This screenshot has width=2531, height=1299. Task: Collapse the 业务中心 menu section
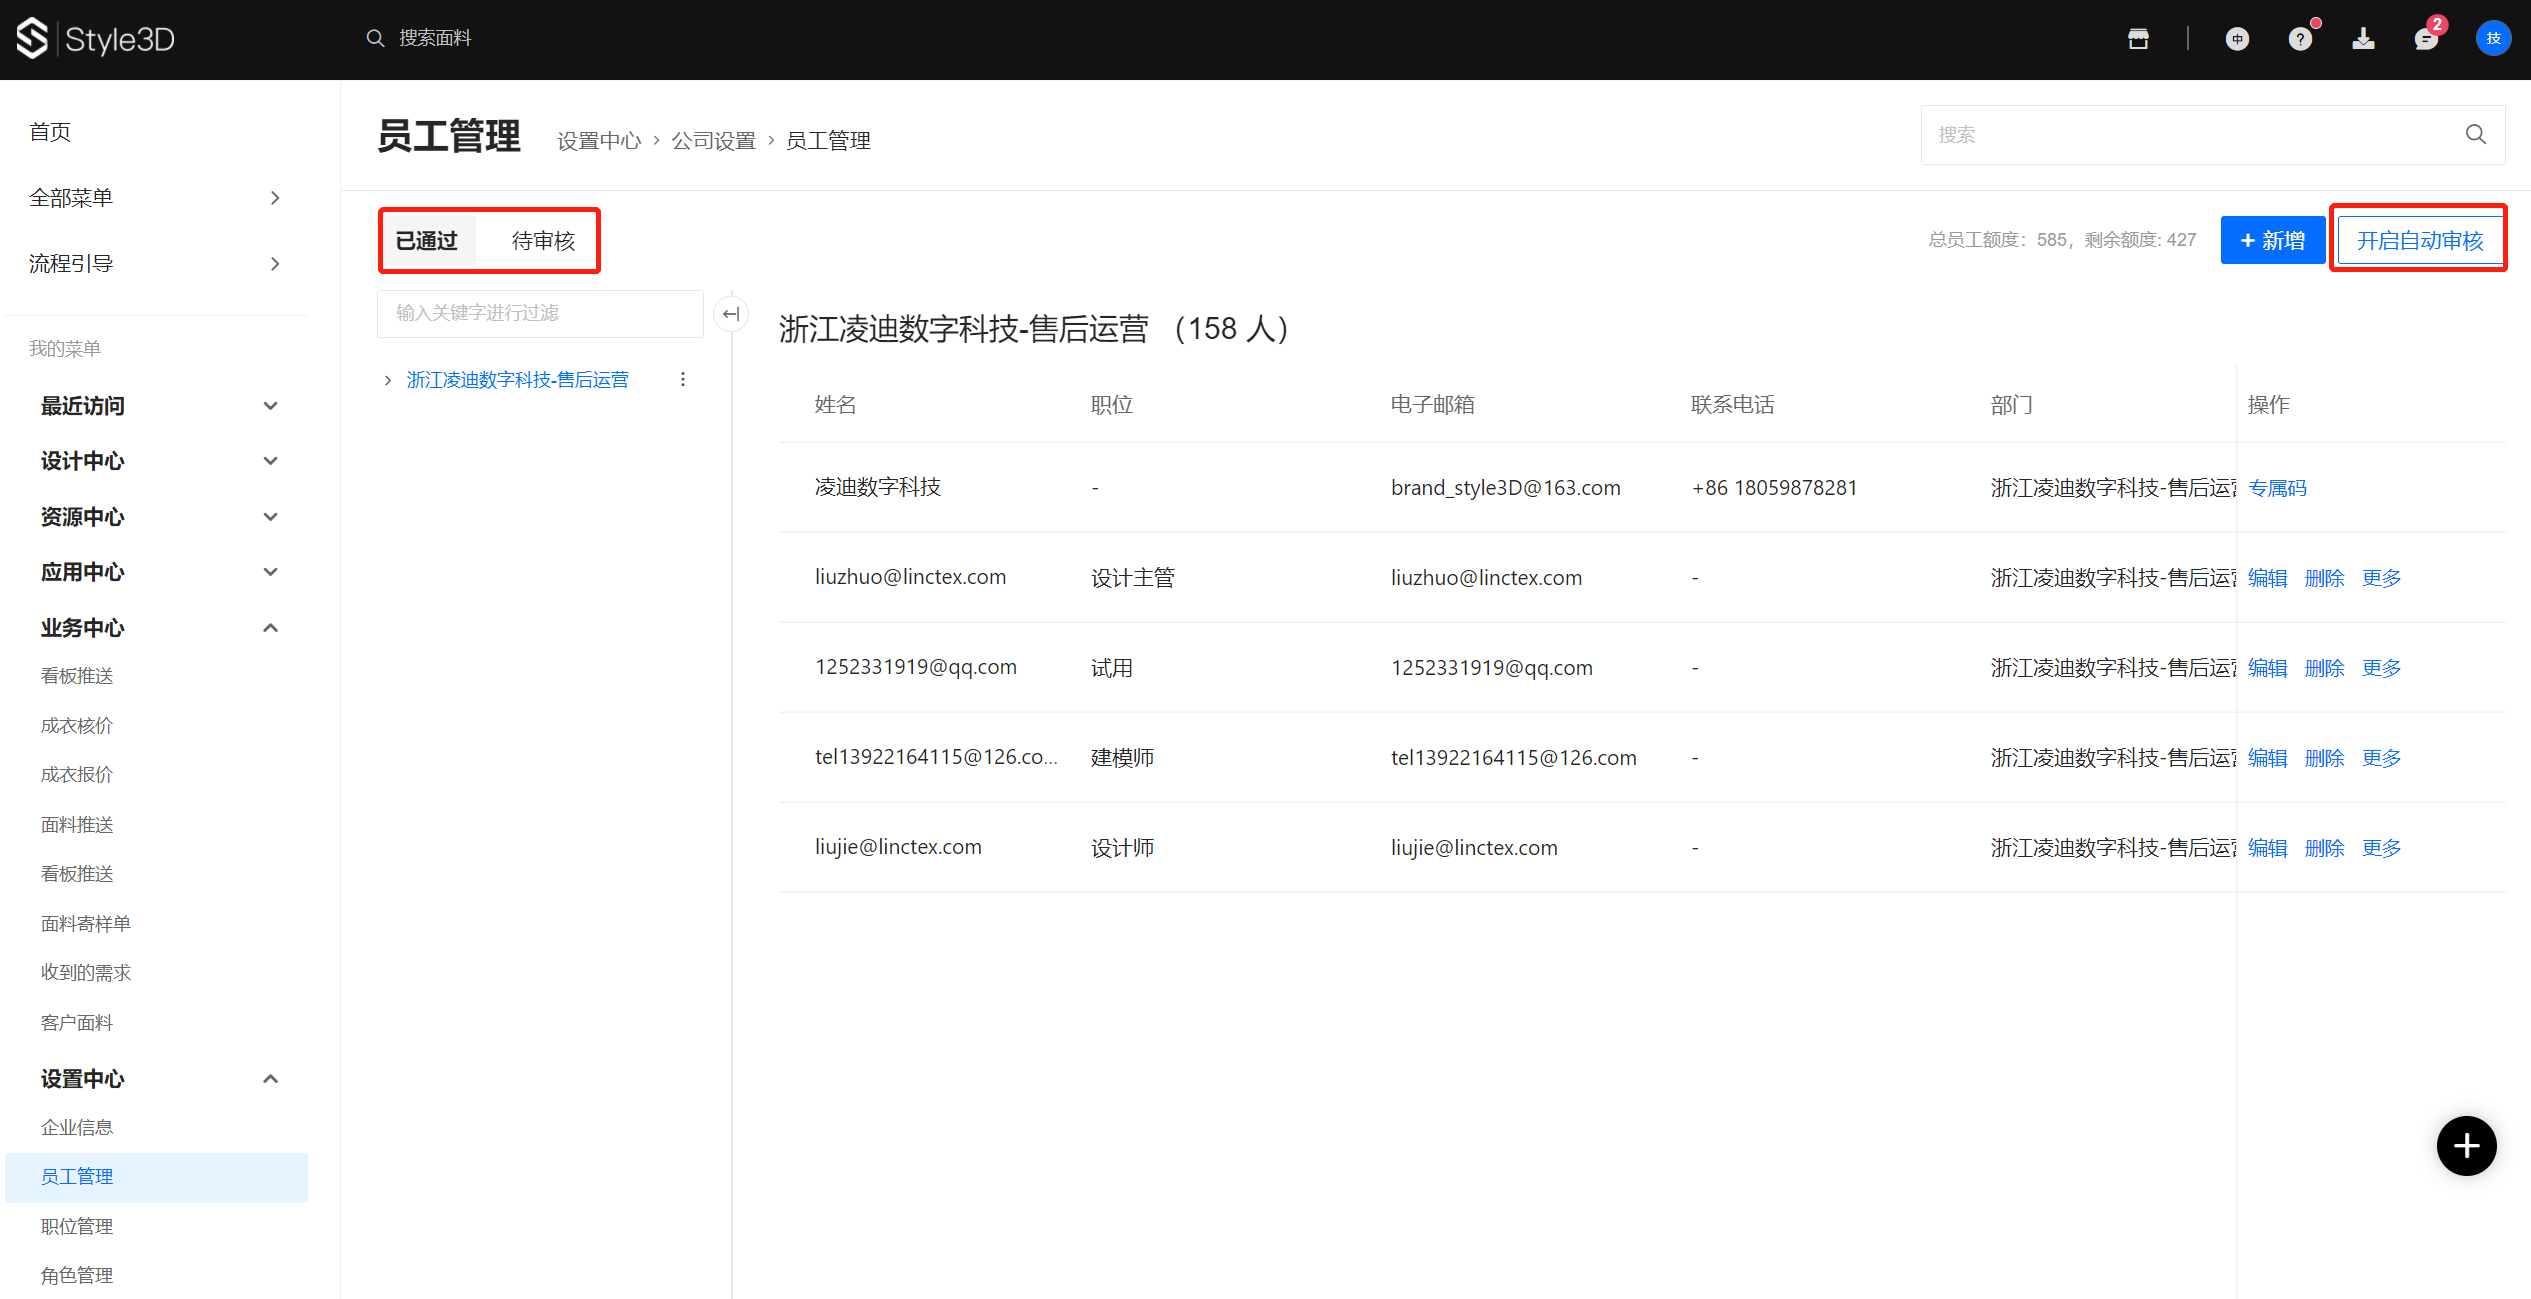click(270, 628)
